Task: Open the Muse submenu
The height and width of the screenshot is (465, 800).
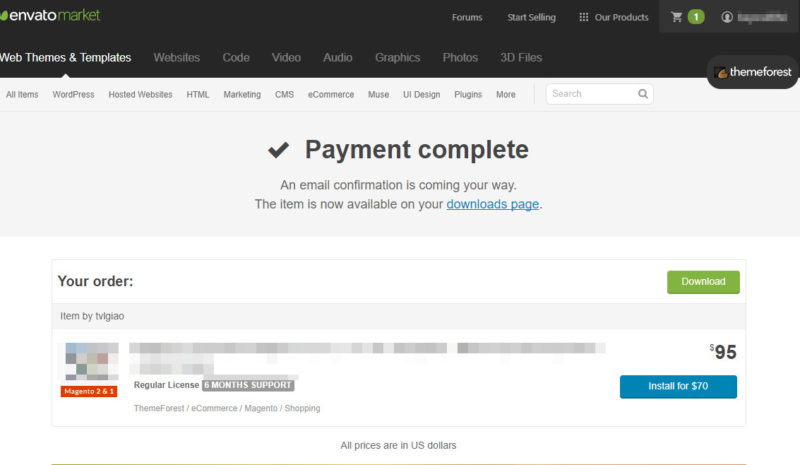Action: point(379,94)
